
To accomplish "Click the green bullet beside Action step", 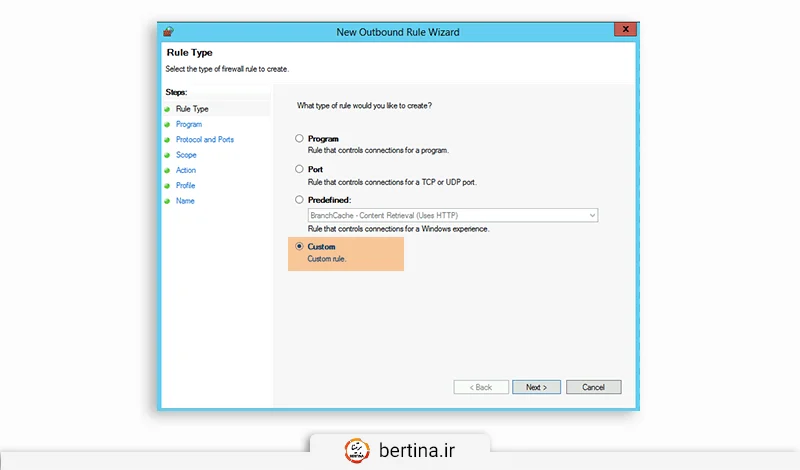I will click(x=167, y=170).
